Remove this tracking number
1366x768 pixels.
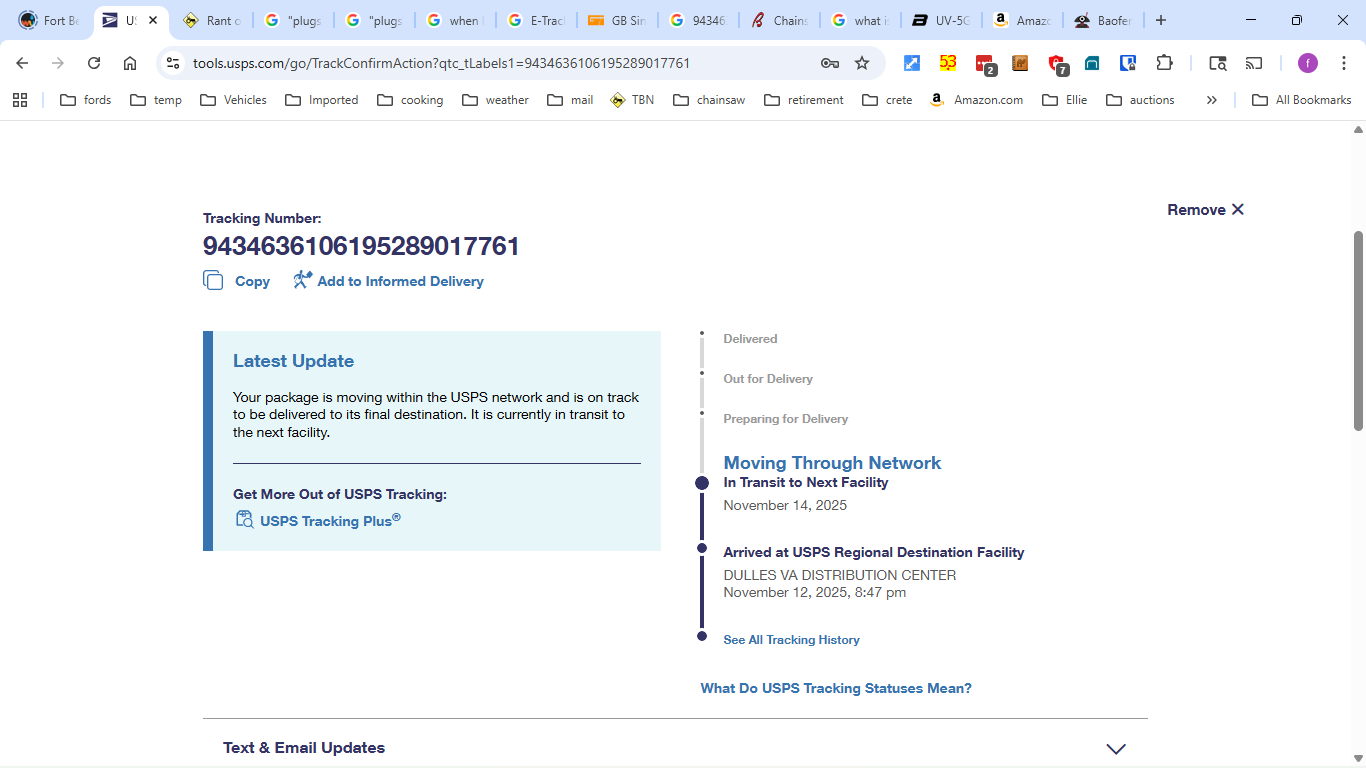(x=1205, y=210)
